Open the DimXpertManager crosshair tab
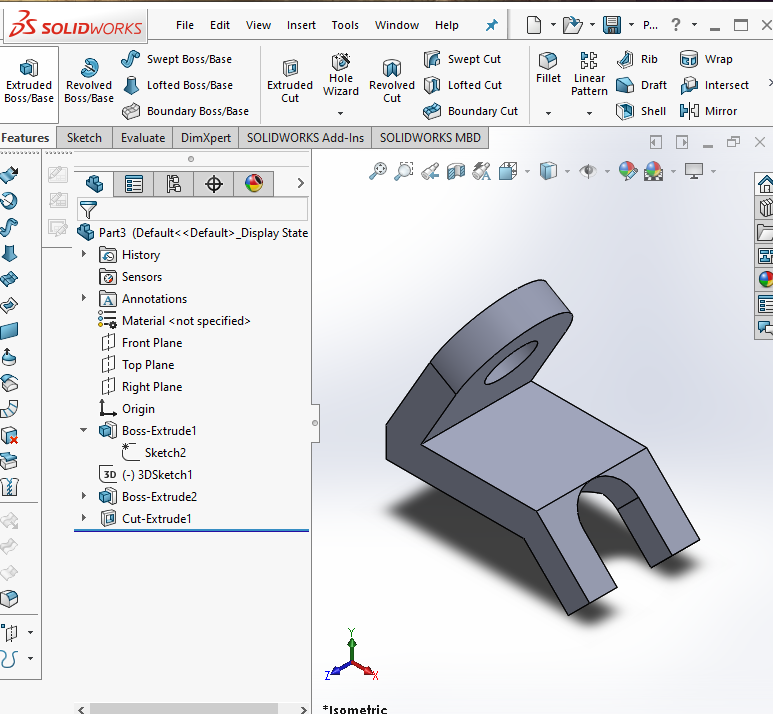Screen dimensions: 773x714 [x=213, y=184]
